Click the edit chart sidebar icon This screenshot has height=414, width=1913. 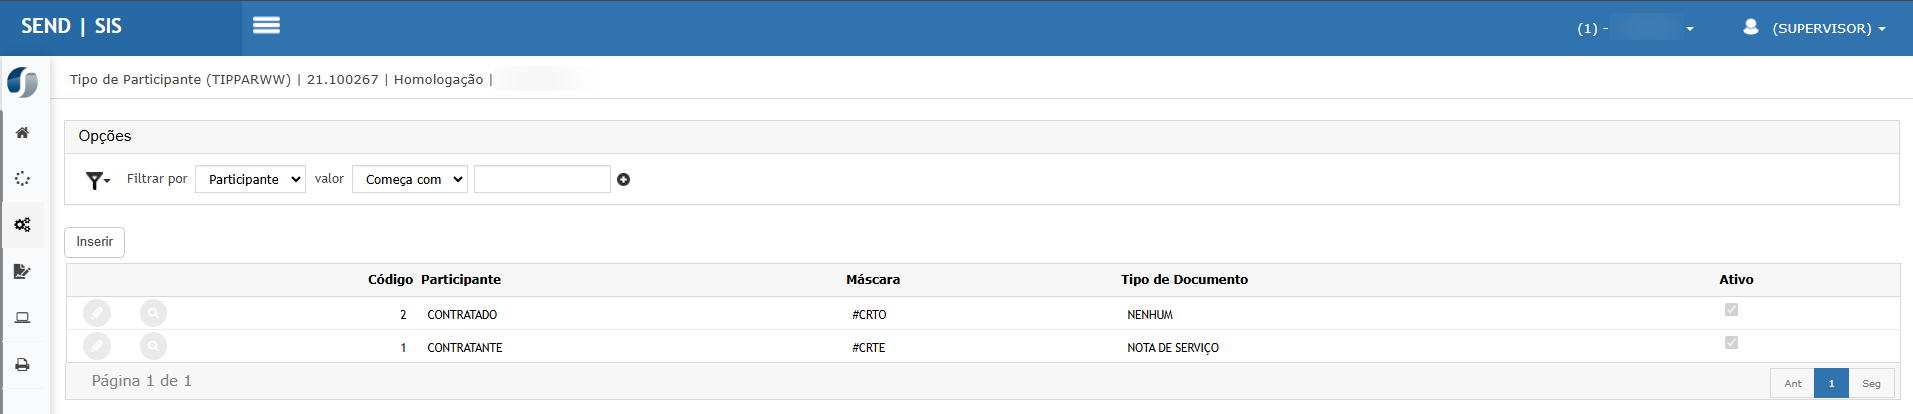22,271
